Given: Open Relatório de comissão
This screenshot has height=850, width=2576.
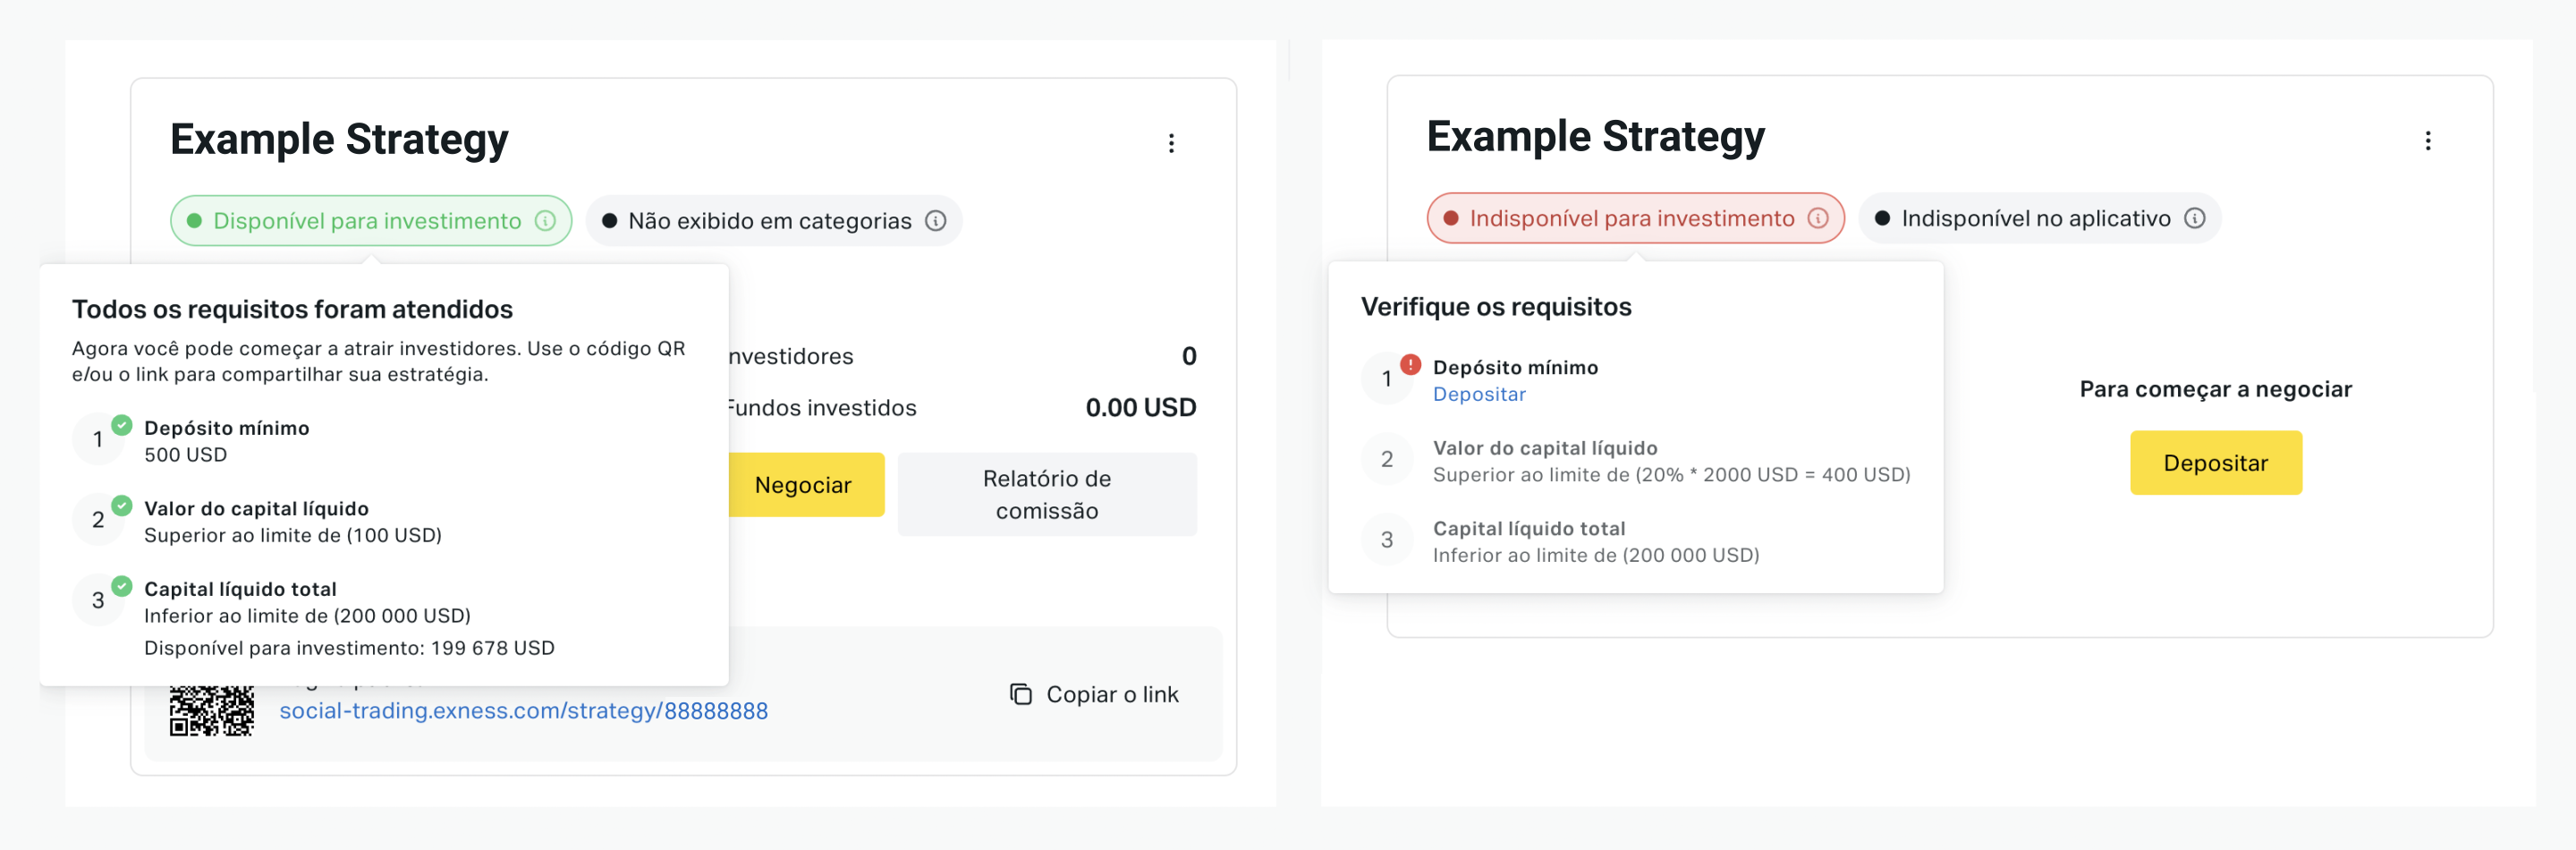Looking at the screenshot, I should 1047,495.
